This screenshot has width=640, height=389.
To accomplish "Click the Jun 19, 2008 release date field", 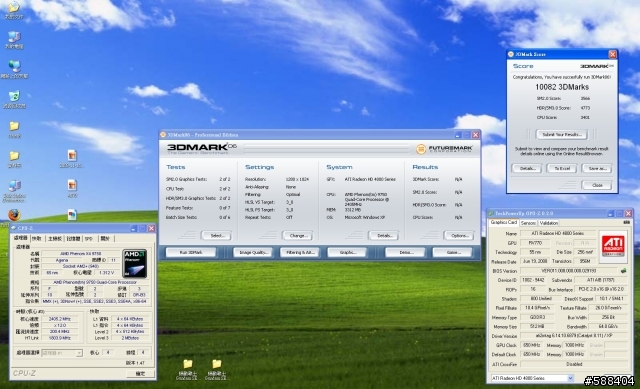I will 536,261.
